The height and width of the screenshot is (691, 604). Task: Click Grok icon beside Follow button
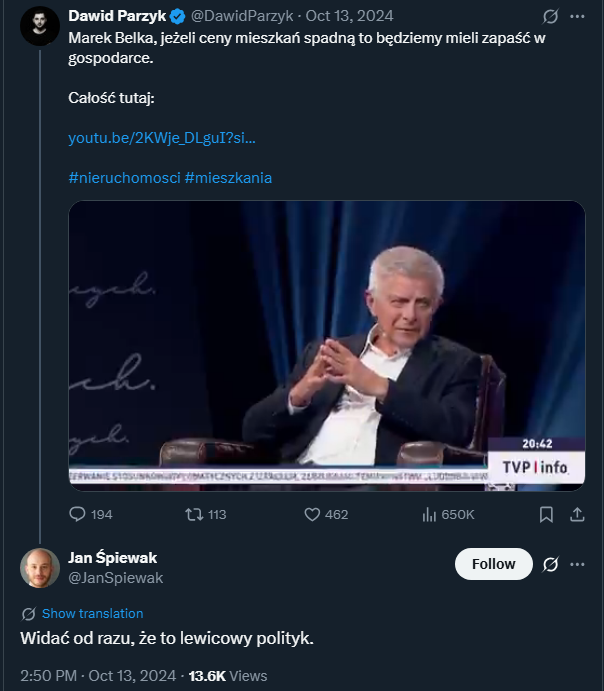(x=549, y=565)
